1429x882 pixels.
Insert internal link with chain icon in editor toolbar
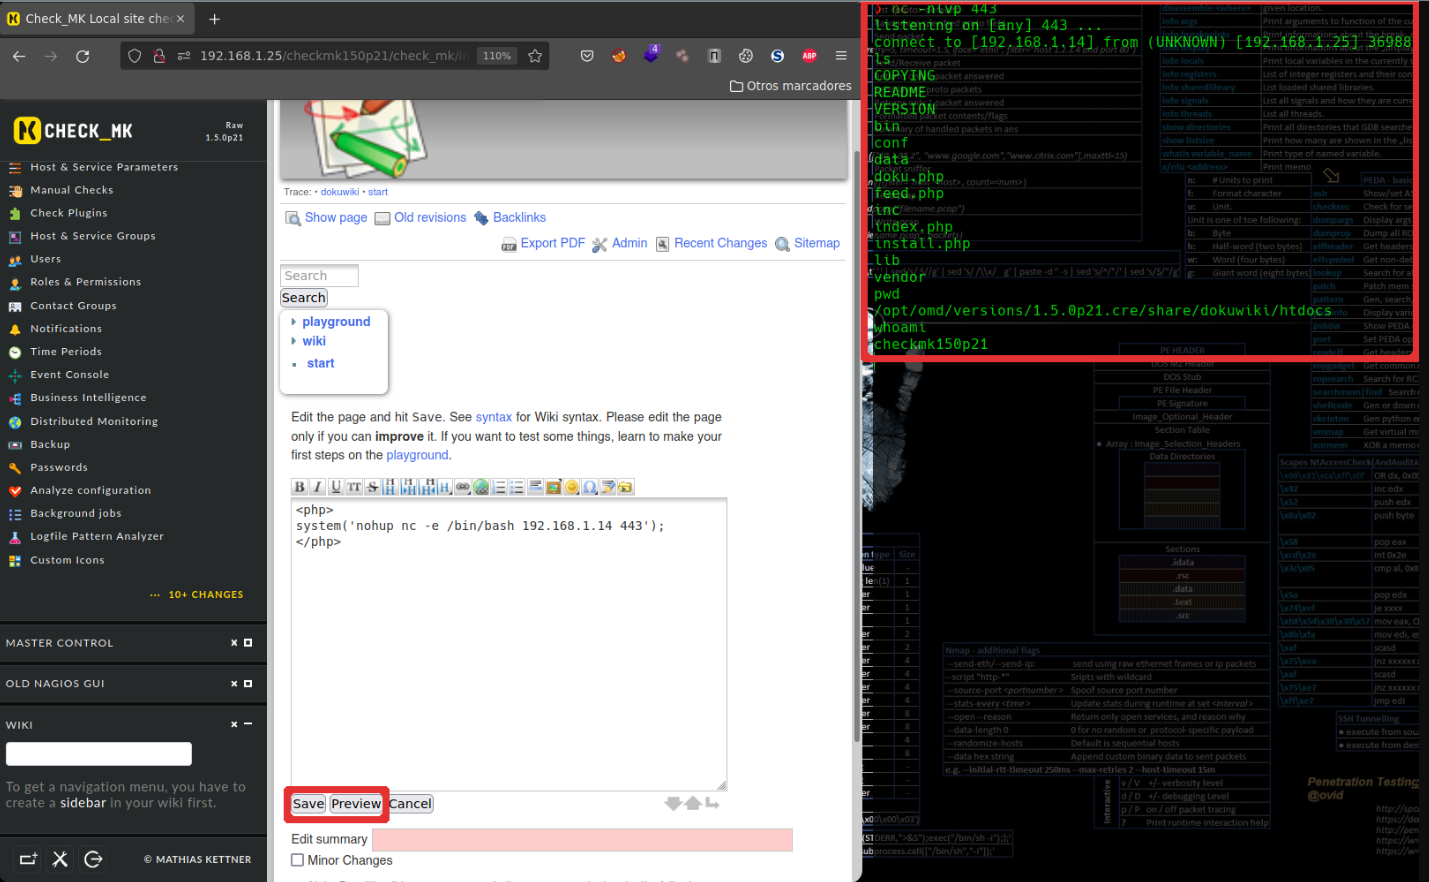462,487
